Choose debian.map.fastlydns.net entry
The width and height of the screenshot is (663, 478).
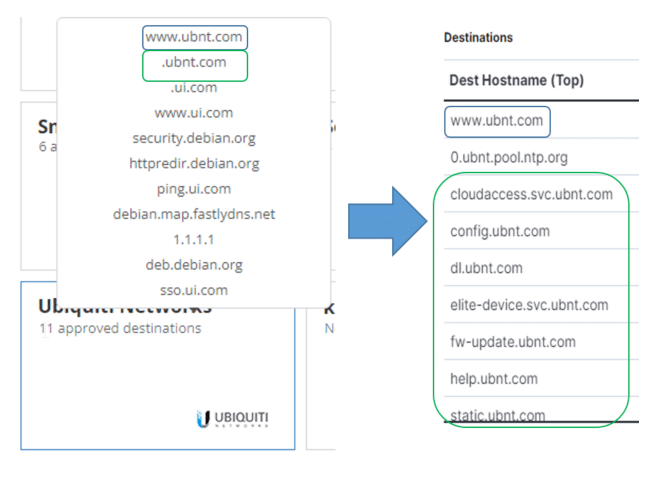[194, 214]
